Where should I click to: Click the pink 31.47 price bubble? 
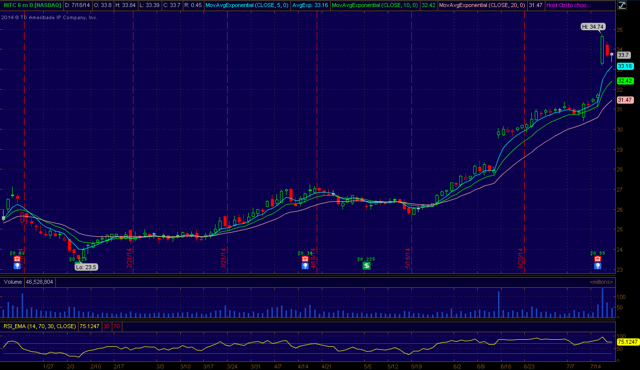[625, 100]
